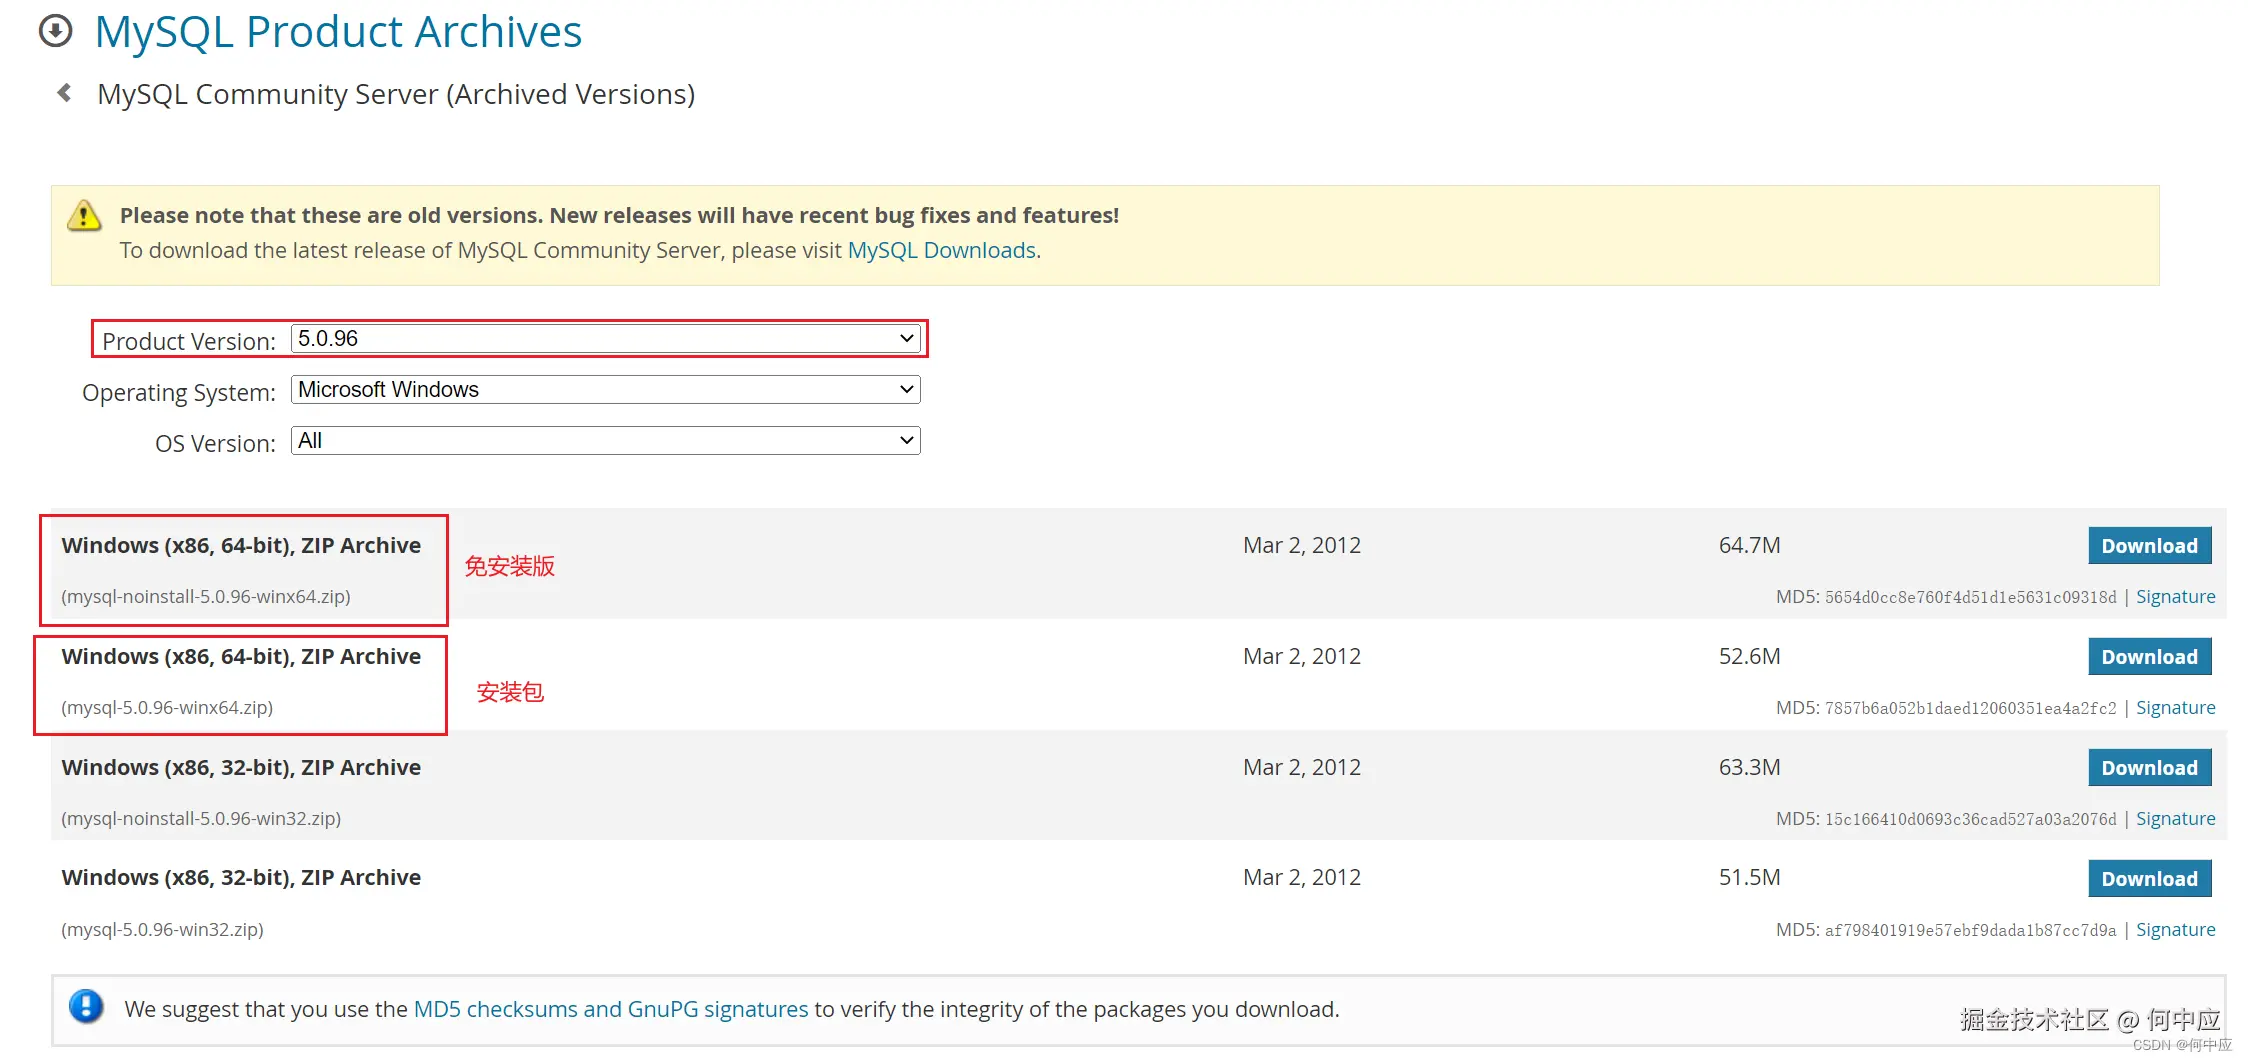Expand the Operating System dropdown
This screenshot has width=2248, height=1061.
(605, 390)
